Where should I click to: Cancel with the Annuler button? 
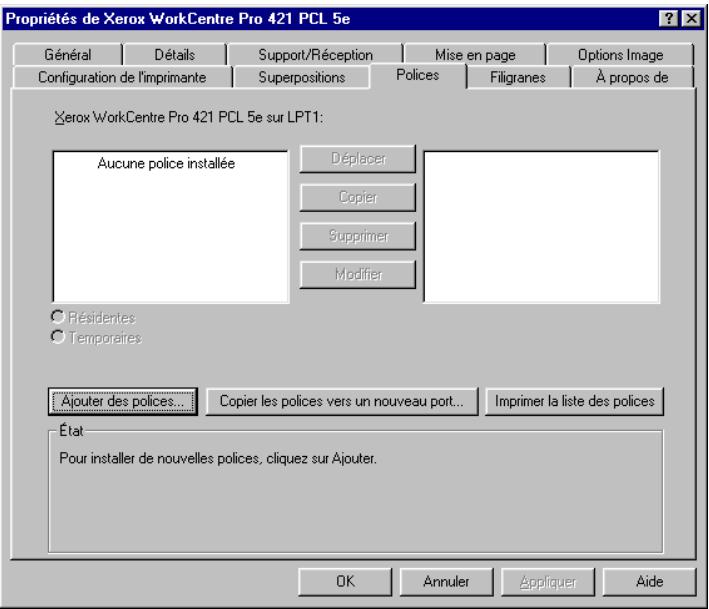pos(446,581)
